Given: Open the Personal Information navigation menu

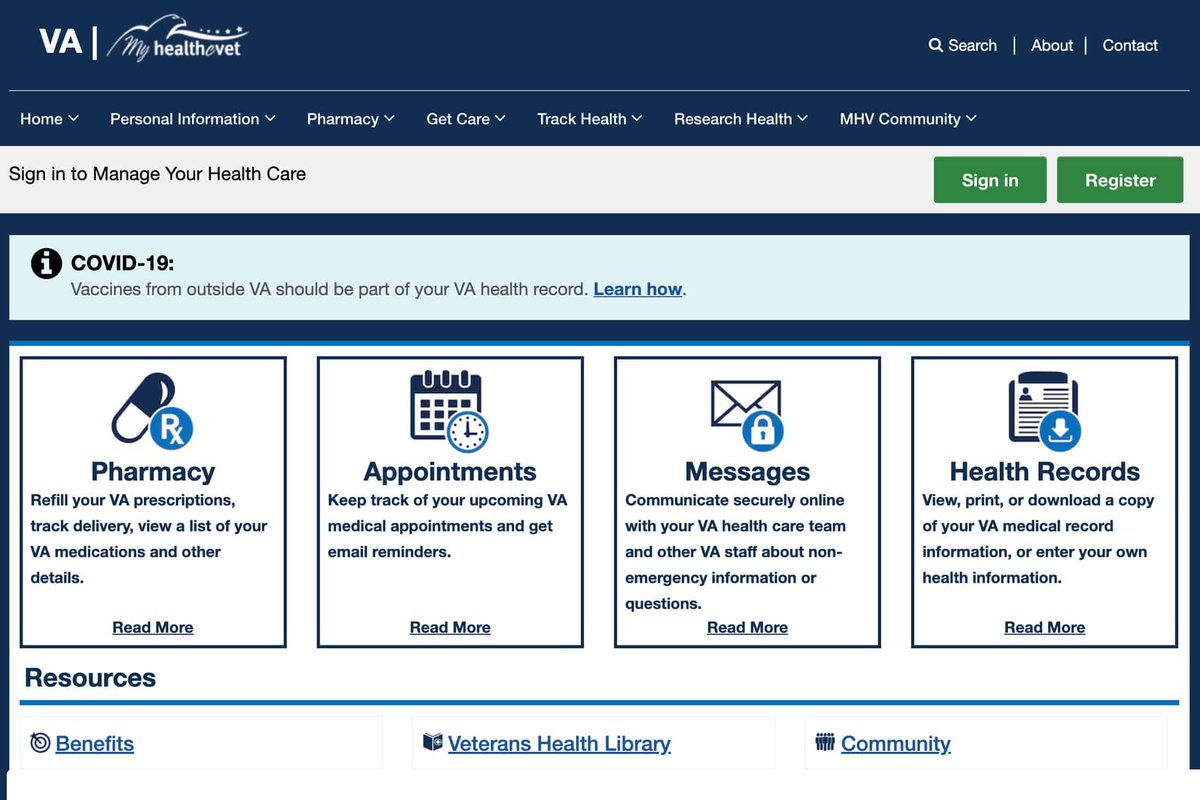Looking at the screenshot, I should point(192,119).
